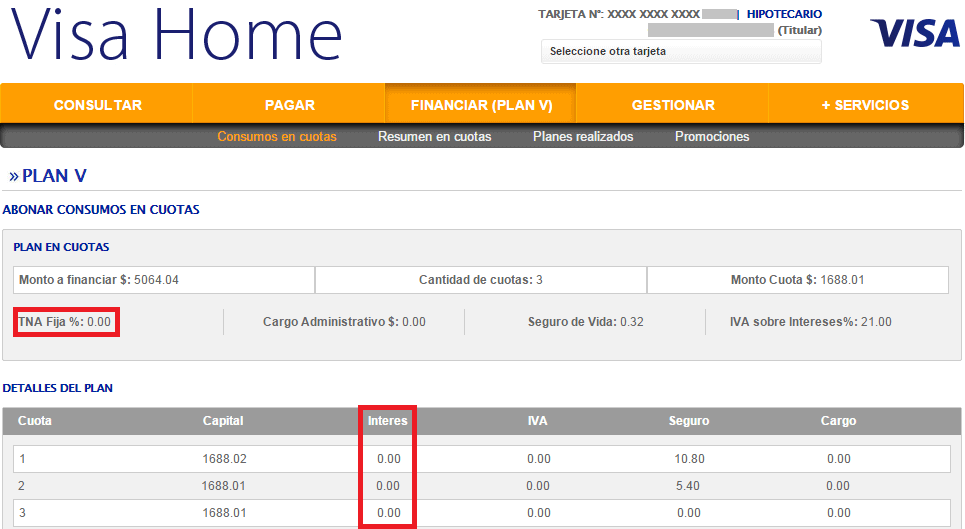Click the VISA logo
965x529 pixels.
pos(915,33)
